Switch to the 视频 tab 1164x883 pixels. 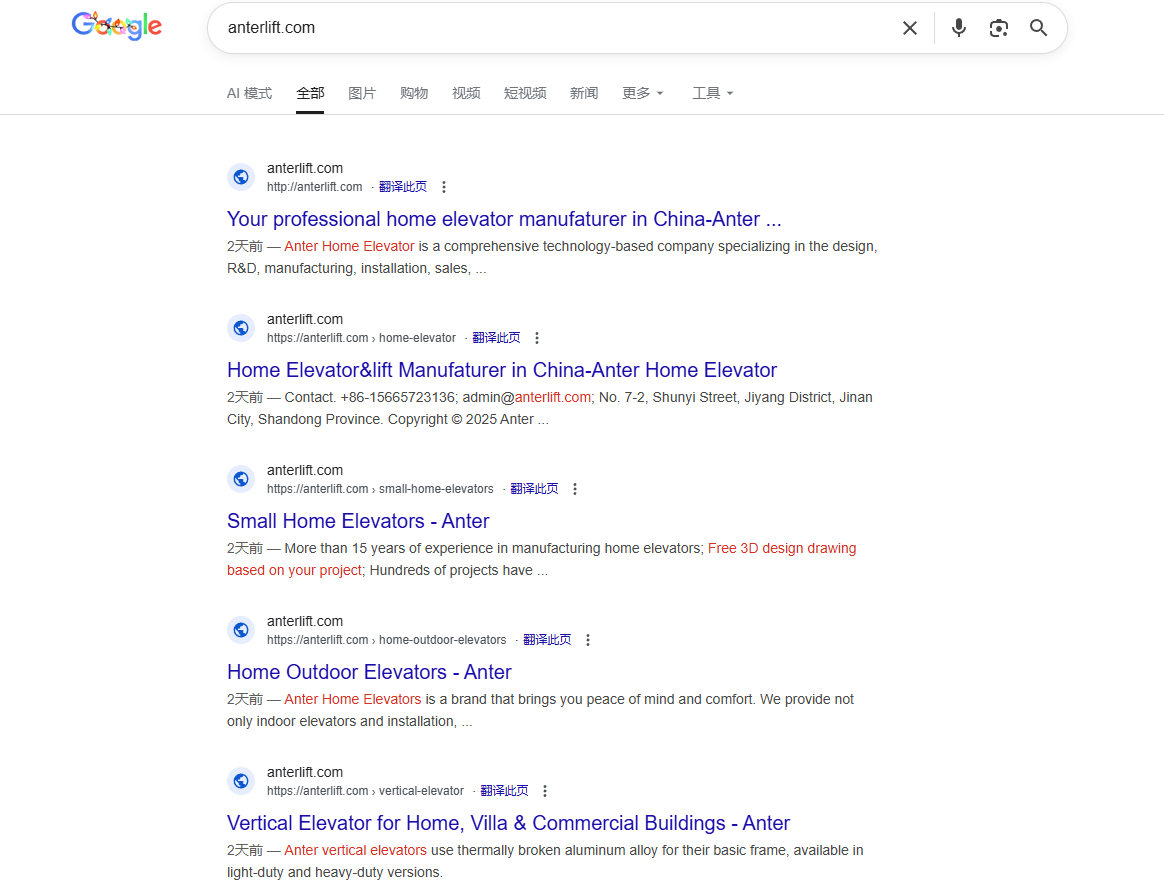click(x=466, y=93)
